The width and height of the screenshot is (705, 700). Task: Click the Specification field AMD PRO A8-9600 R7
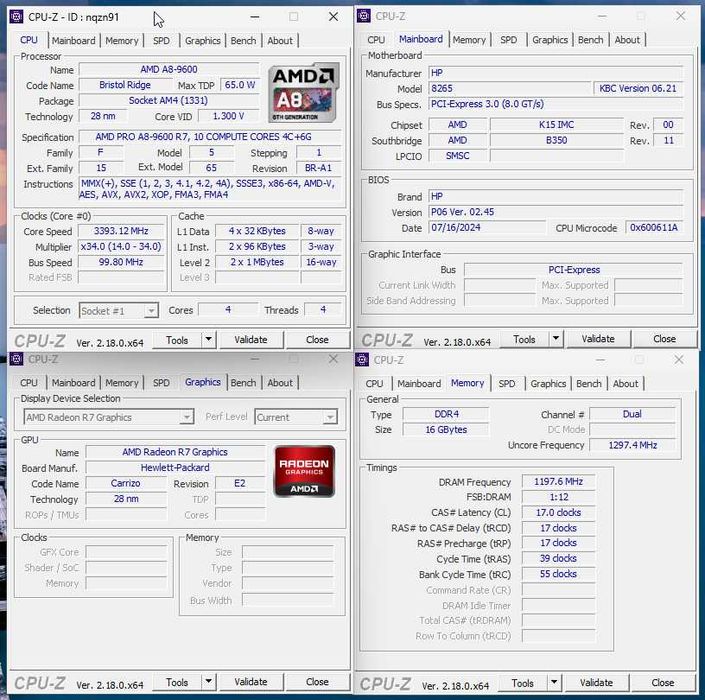click(210, 137)
